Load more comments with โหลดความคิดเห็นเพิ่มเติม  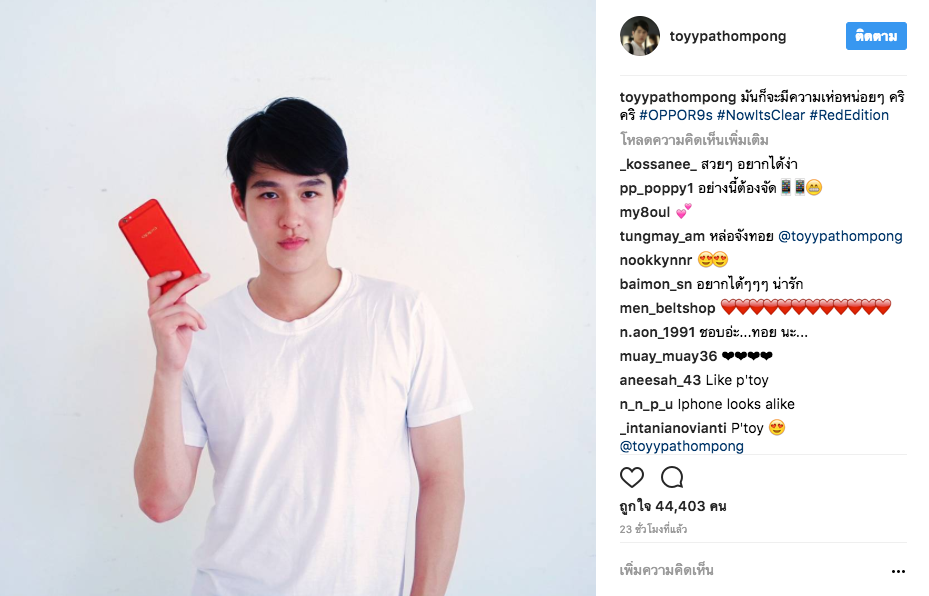(694, 140)
